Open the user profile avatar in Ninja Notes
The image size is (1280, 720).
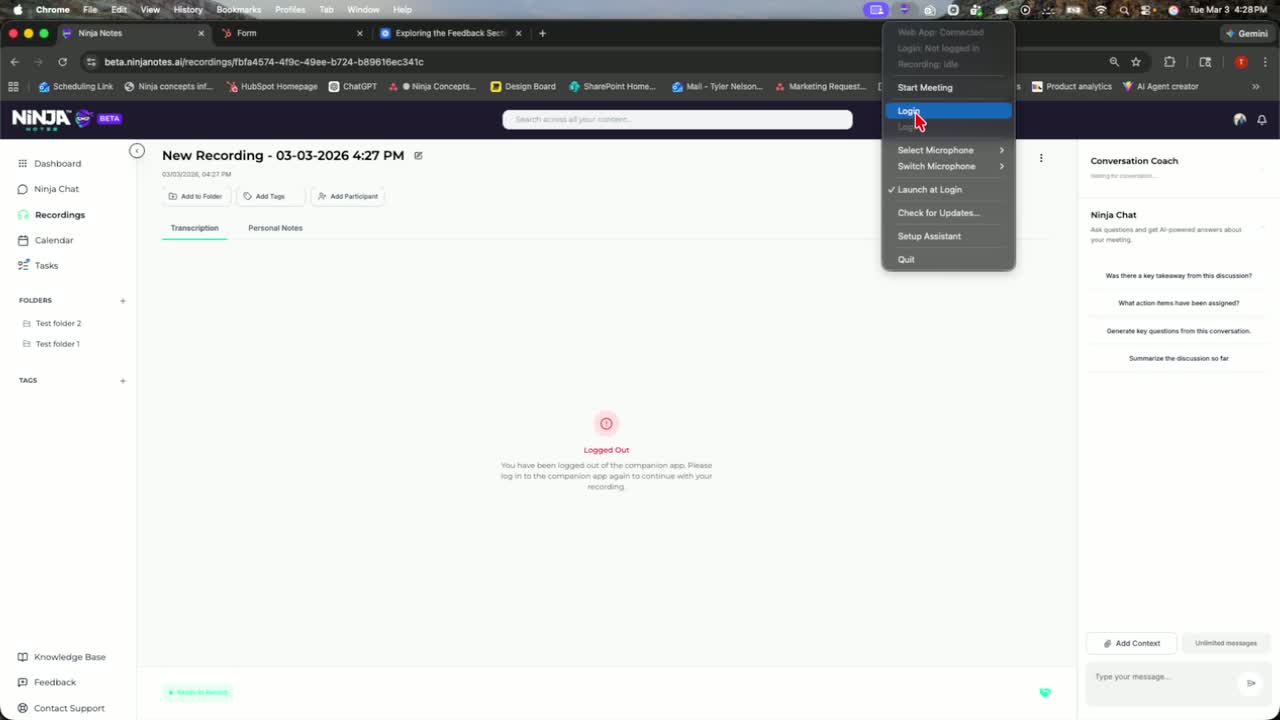coord(1240,119)
